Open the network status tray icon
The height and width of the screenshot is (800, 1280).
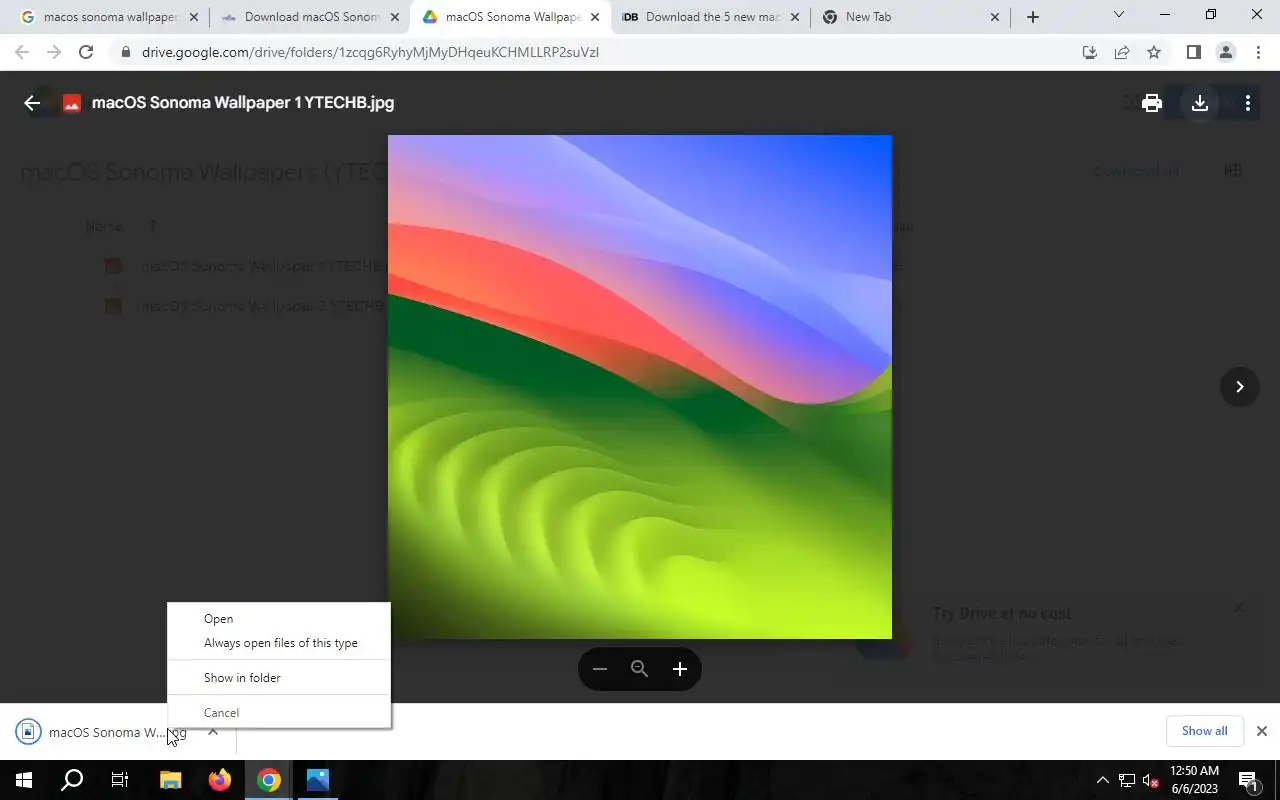click(x=1127, y=780)
